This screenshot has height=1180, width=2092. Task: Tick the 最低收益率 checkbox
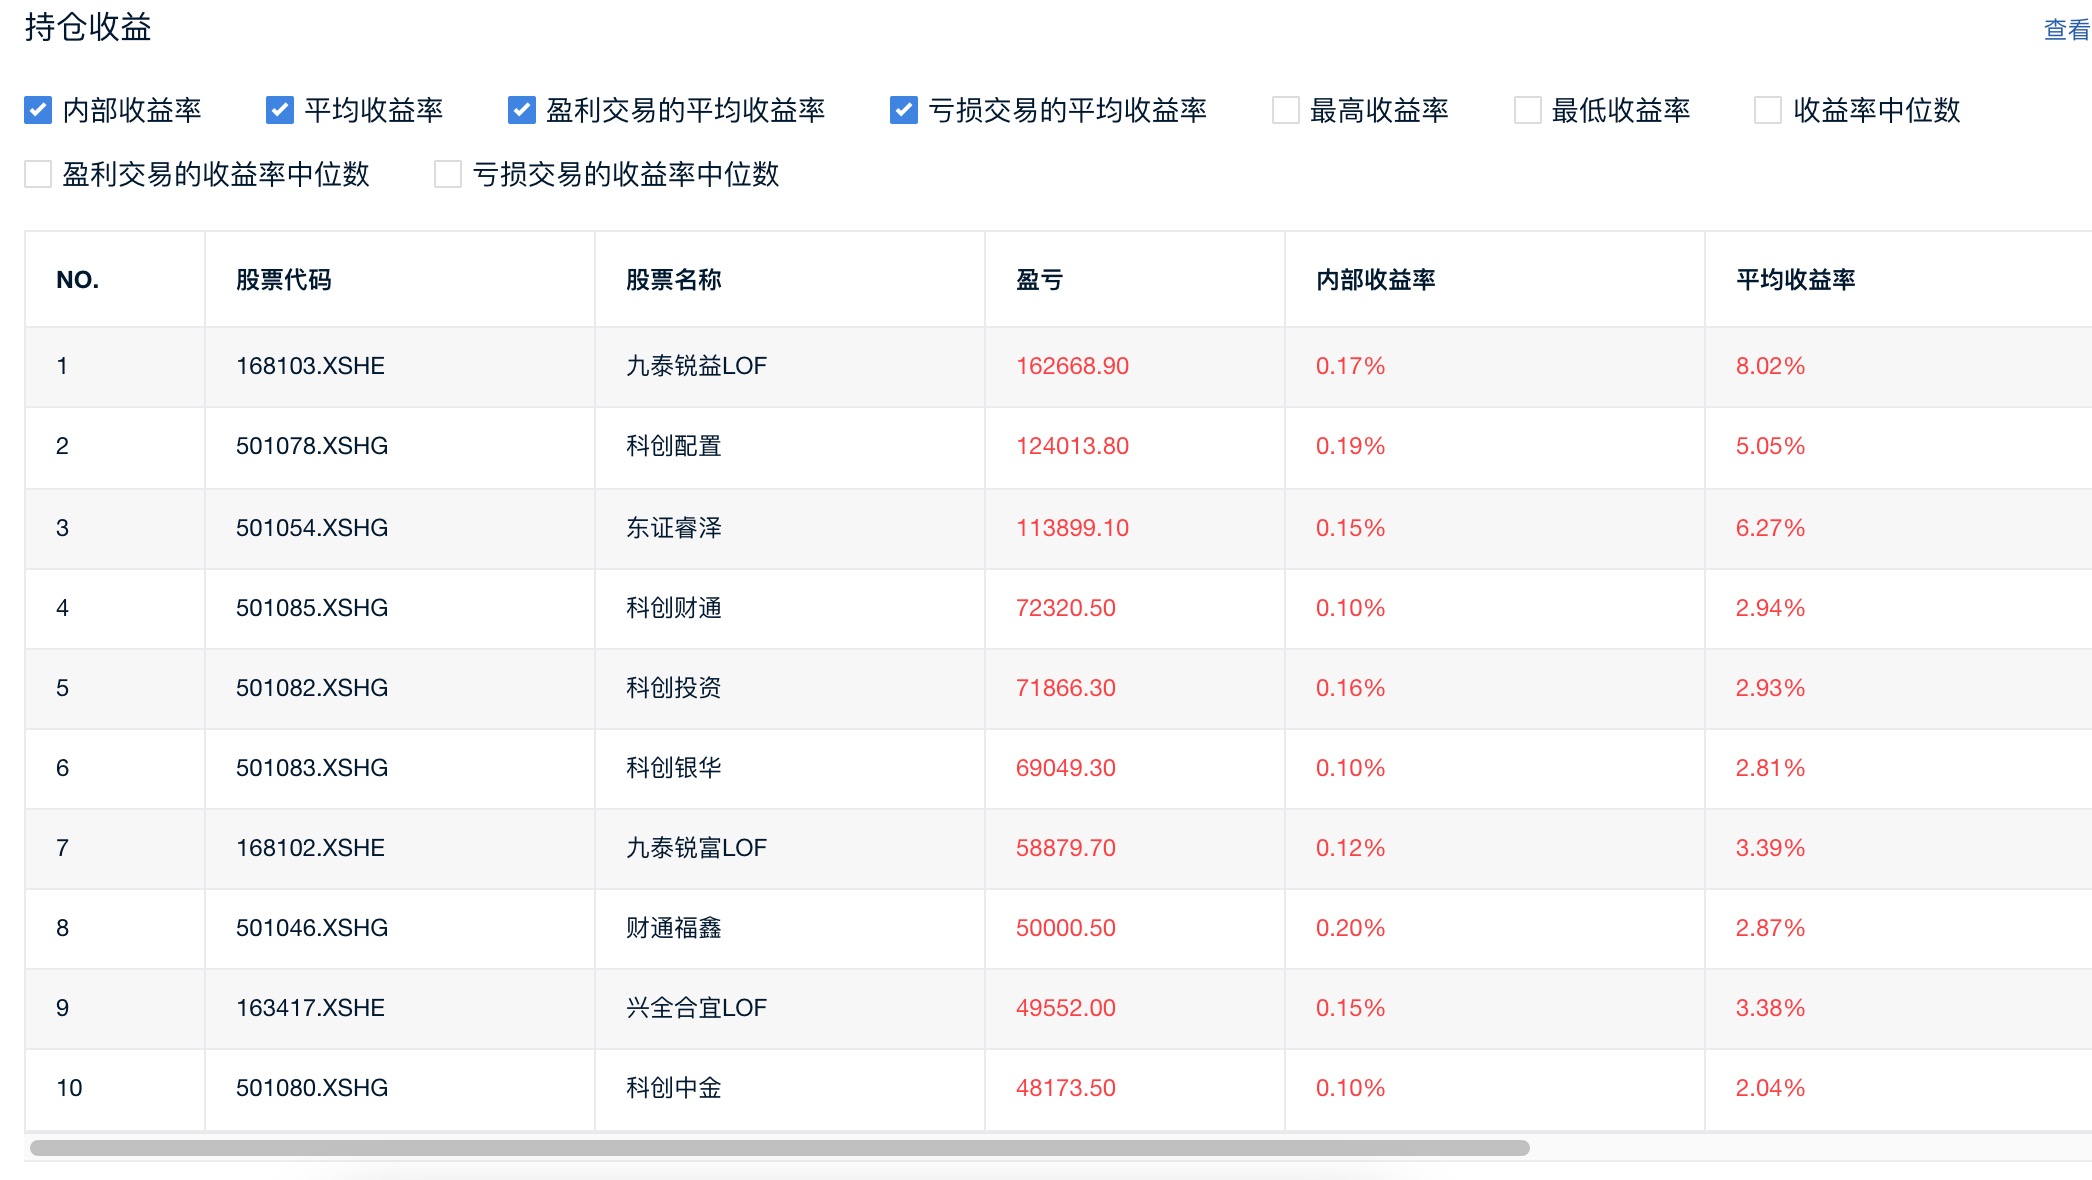[x=1528, y=110]
